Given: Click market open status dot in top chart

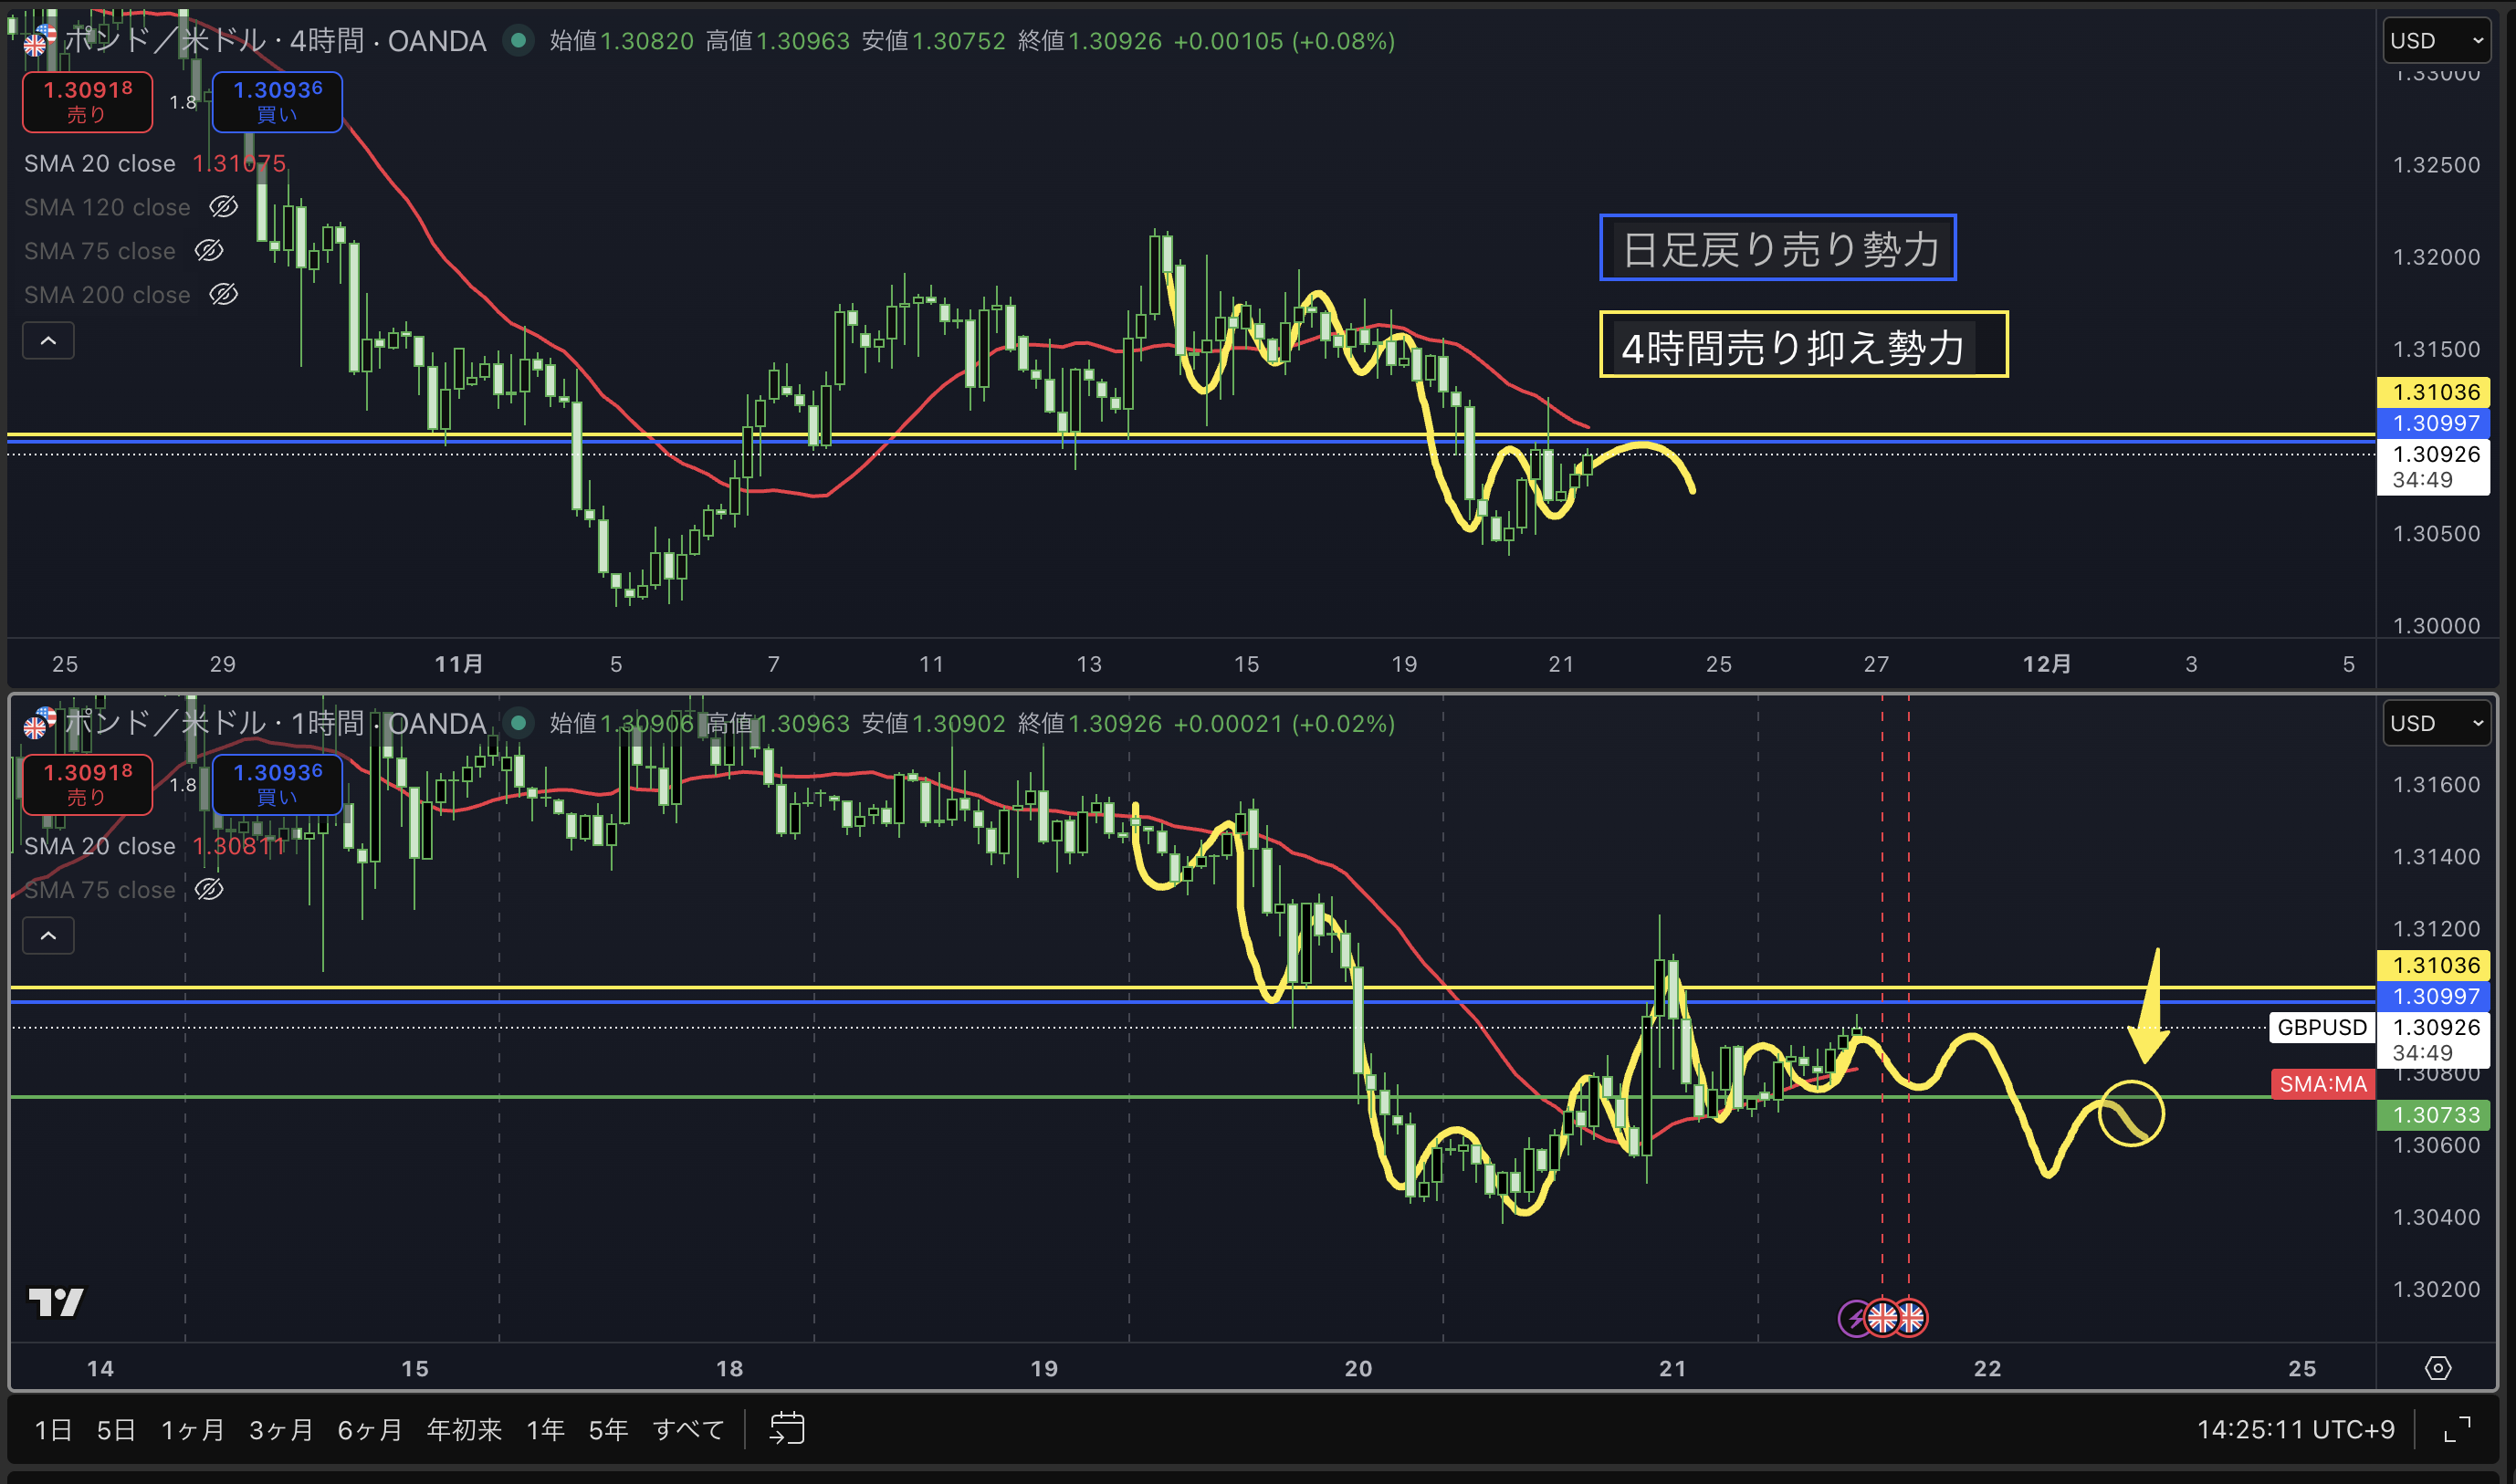Looking at the screenshot, I should coord(518,41).
